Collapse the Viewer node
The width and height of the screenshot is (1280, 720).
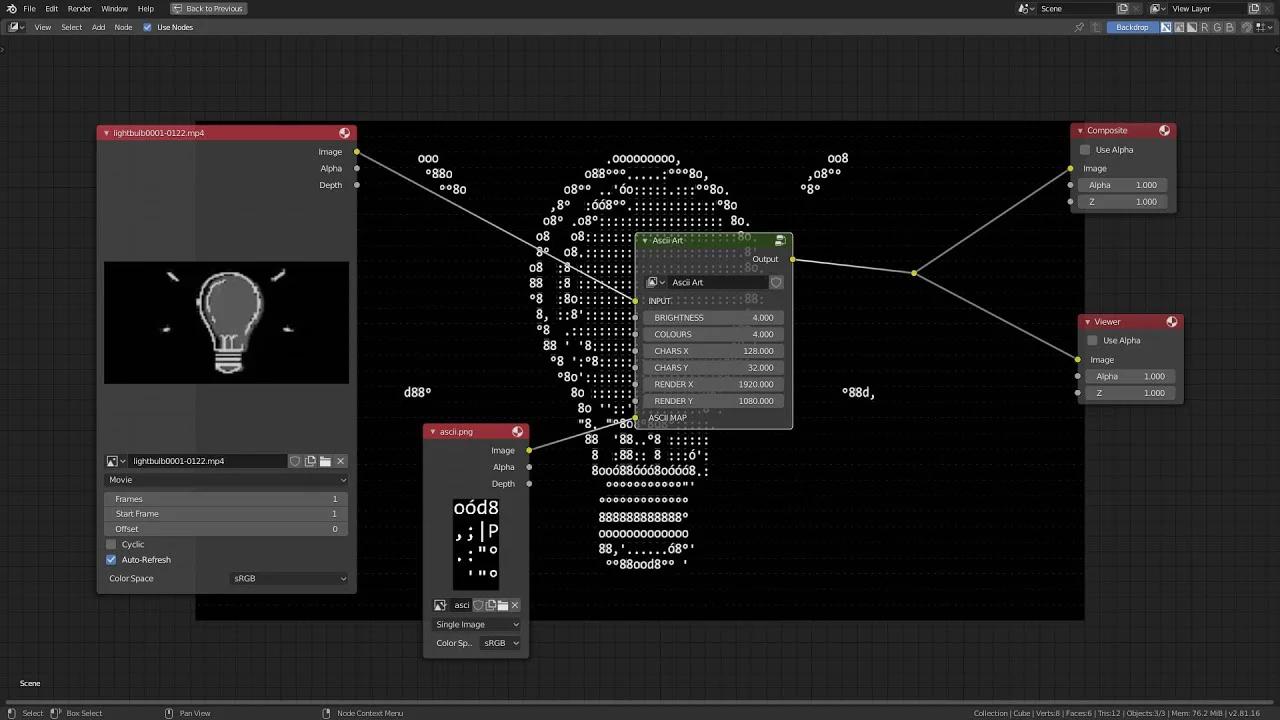coord(1087,322)
